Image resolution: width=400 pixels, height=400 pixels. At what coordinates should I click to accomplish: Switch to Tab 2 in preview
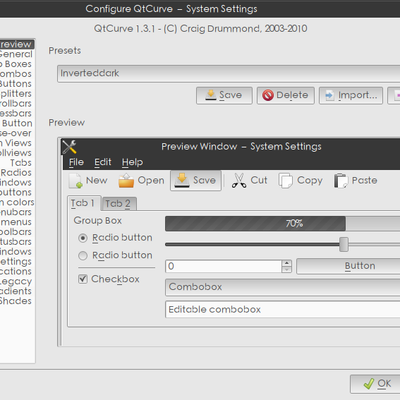tap(118, 204)
